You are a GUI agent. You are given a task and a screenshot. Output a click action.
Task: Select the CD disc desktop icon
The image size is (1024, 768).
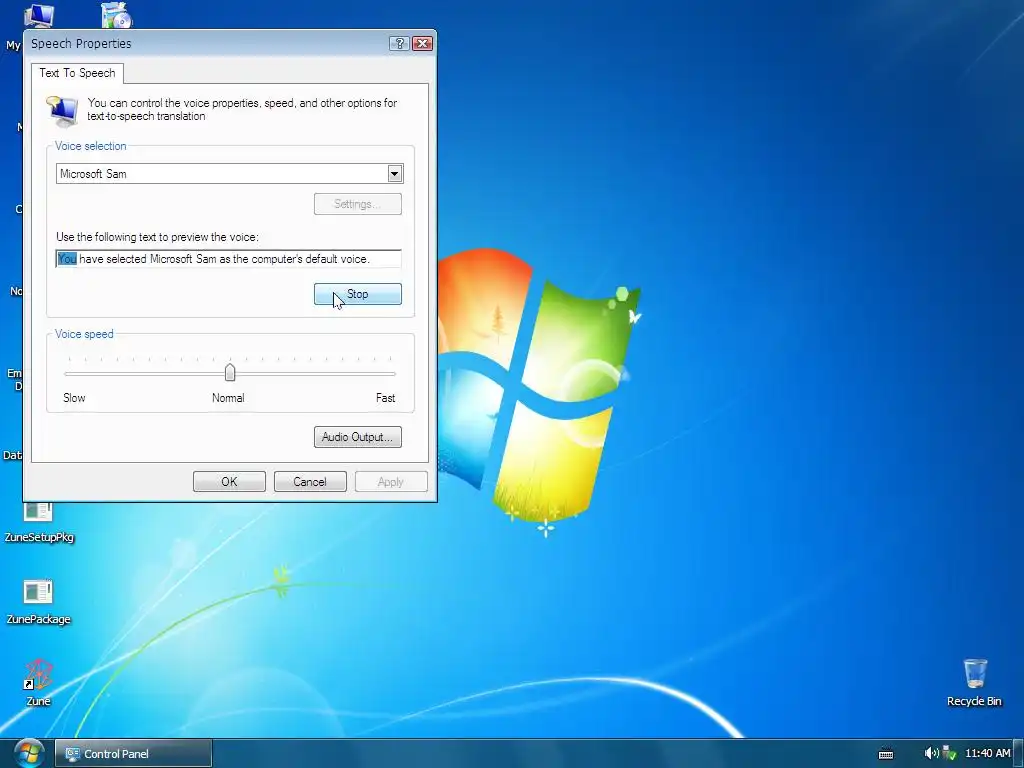[116, 14]
